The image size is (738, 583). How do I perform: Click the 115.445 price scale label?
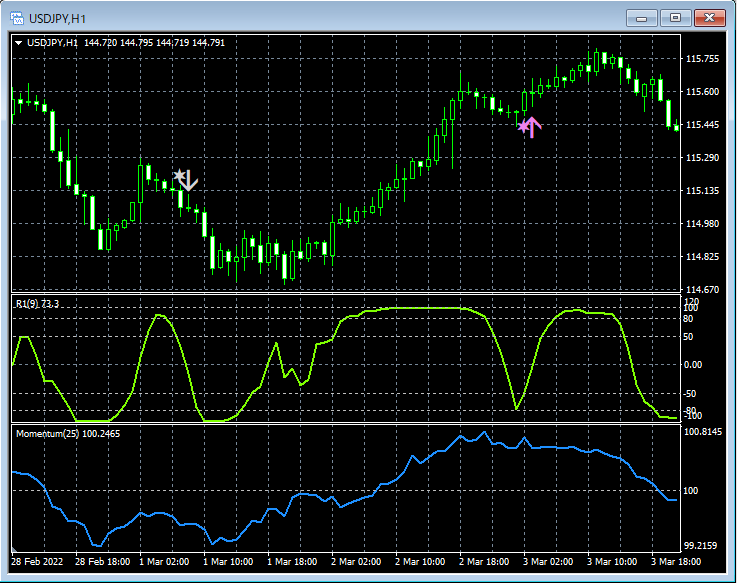click(x=702, y=125)
